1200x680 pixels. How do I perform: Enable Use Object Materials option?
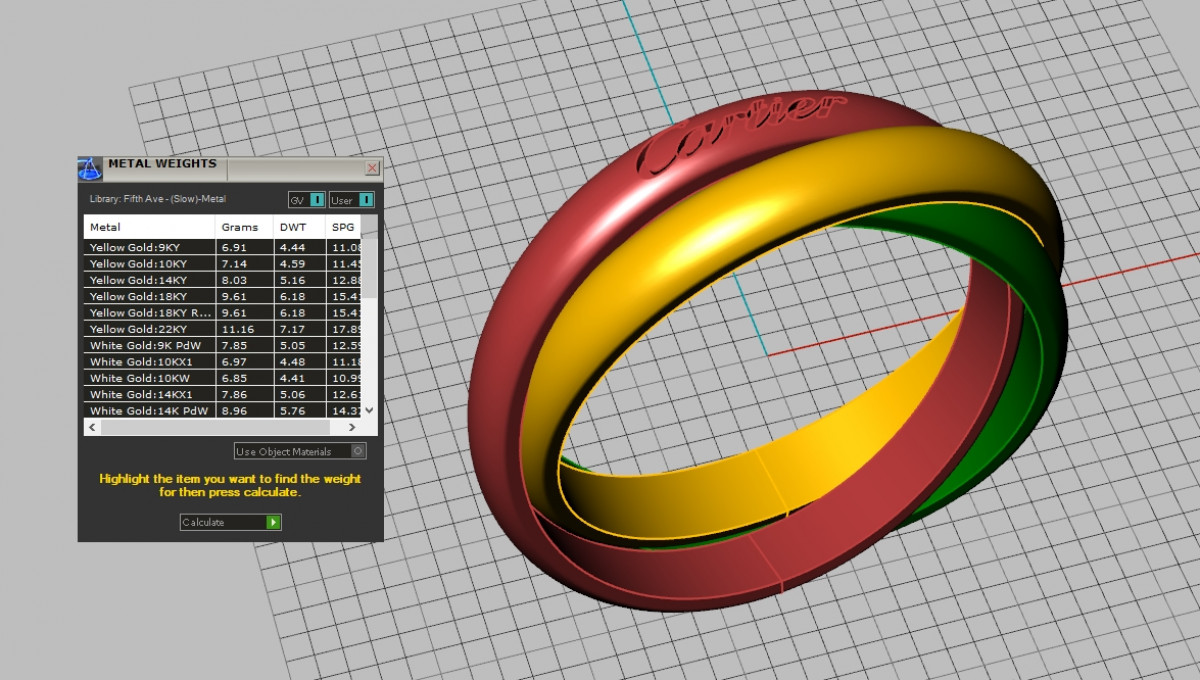click(359, 451)
